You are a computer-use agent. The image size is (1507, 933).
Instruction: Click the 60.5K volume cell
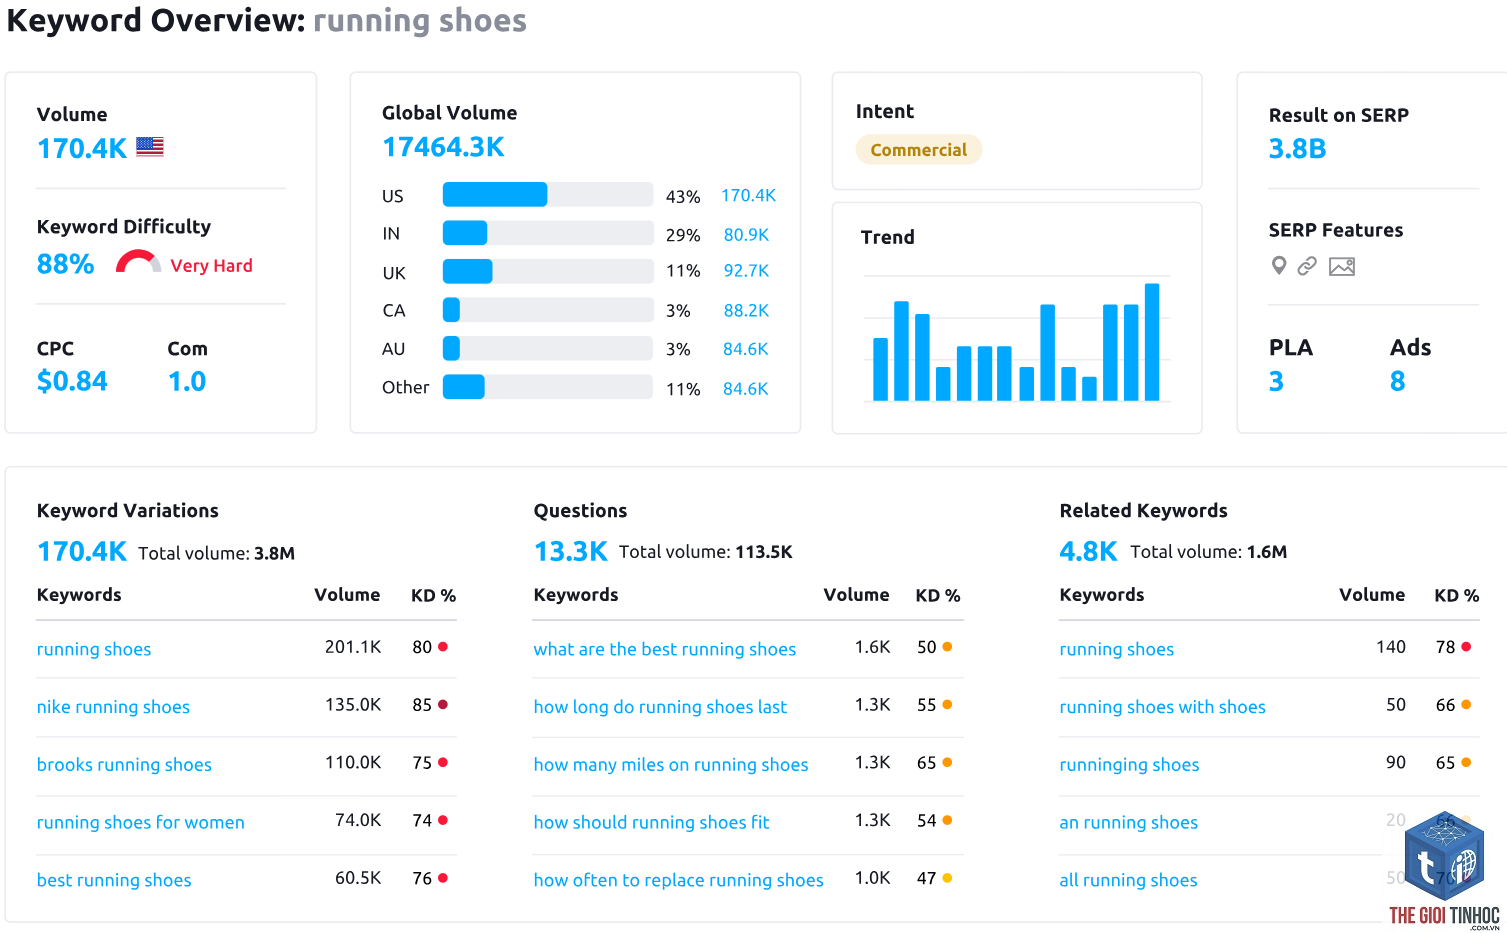(x=358, y=879)
